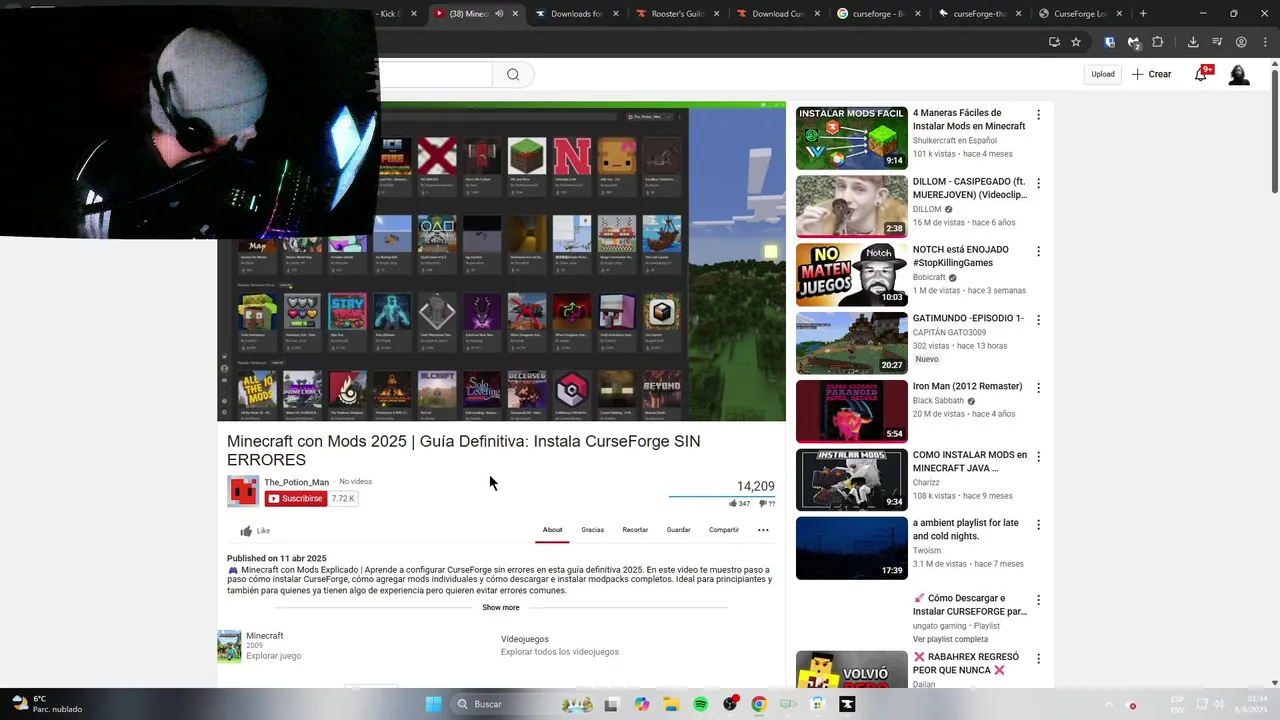Open The_Potion_Man channel name link

[296, 482]
